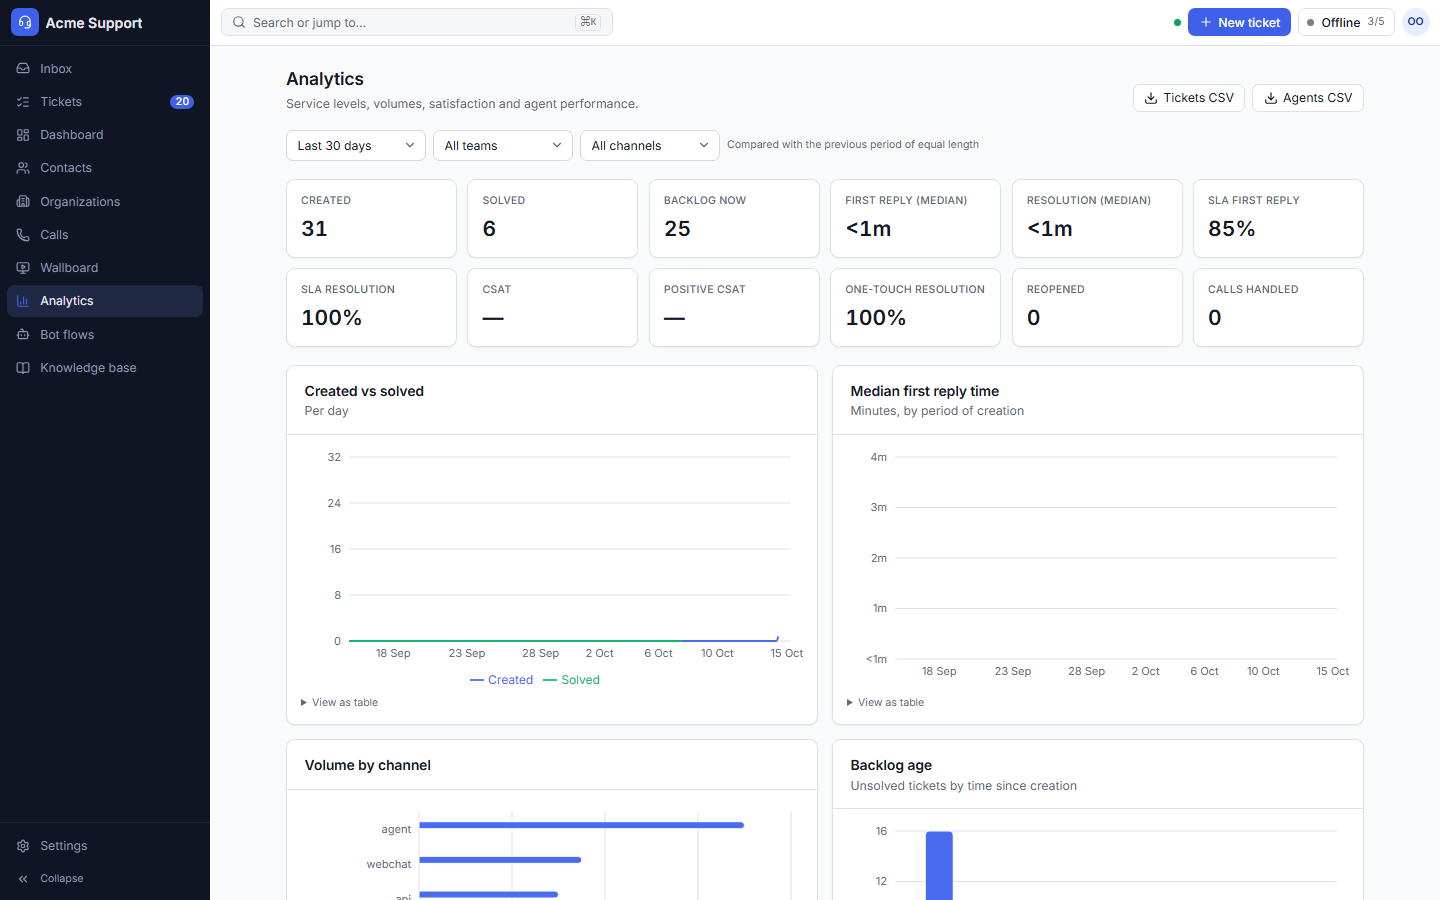The height and width of the screenshot is (900, 1440).
Task: Click the Knowledge base book icon
Action: click(x=23, y=368)
